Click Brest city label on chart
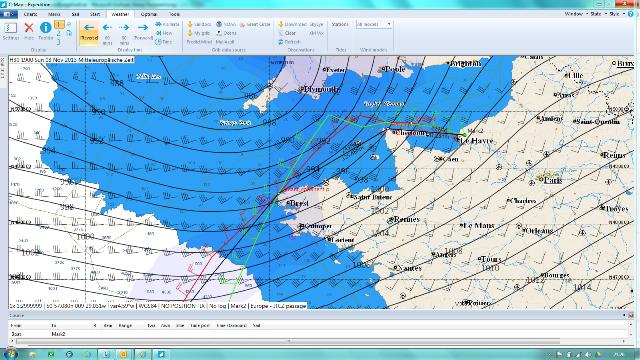640x360 pixels. click(298, 203)
